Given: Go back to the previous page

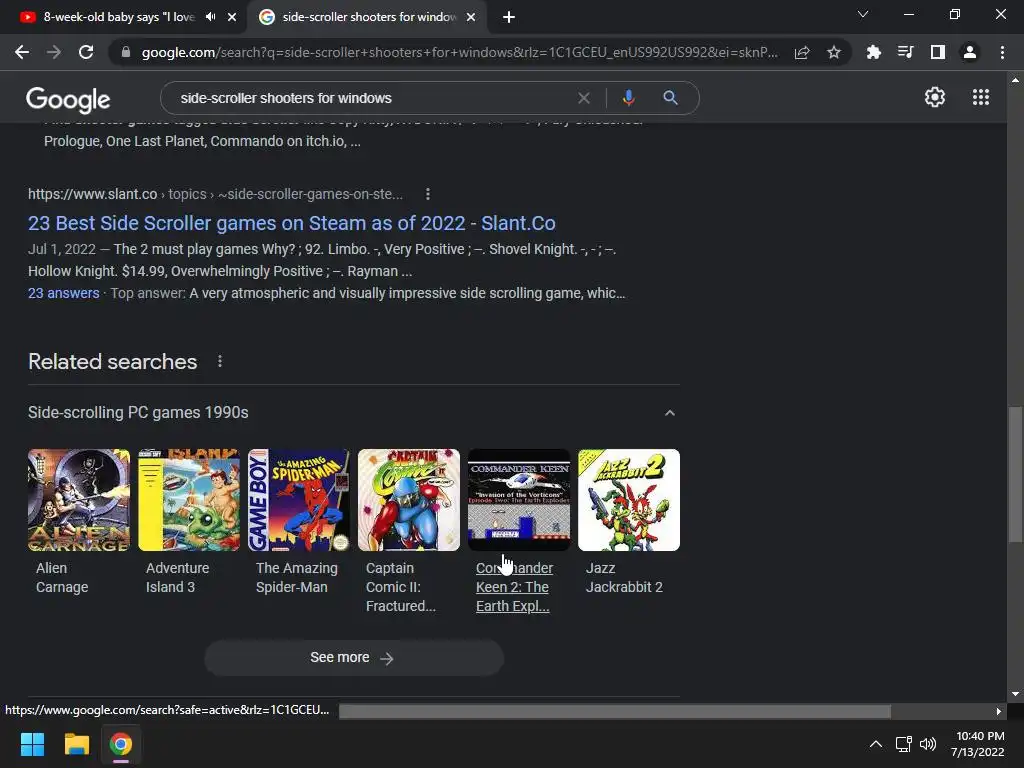Looking at the screenshot, I should [x=22, y=52].
